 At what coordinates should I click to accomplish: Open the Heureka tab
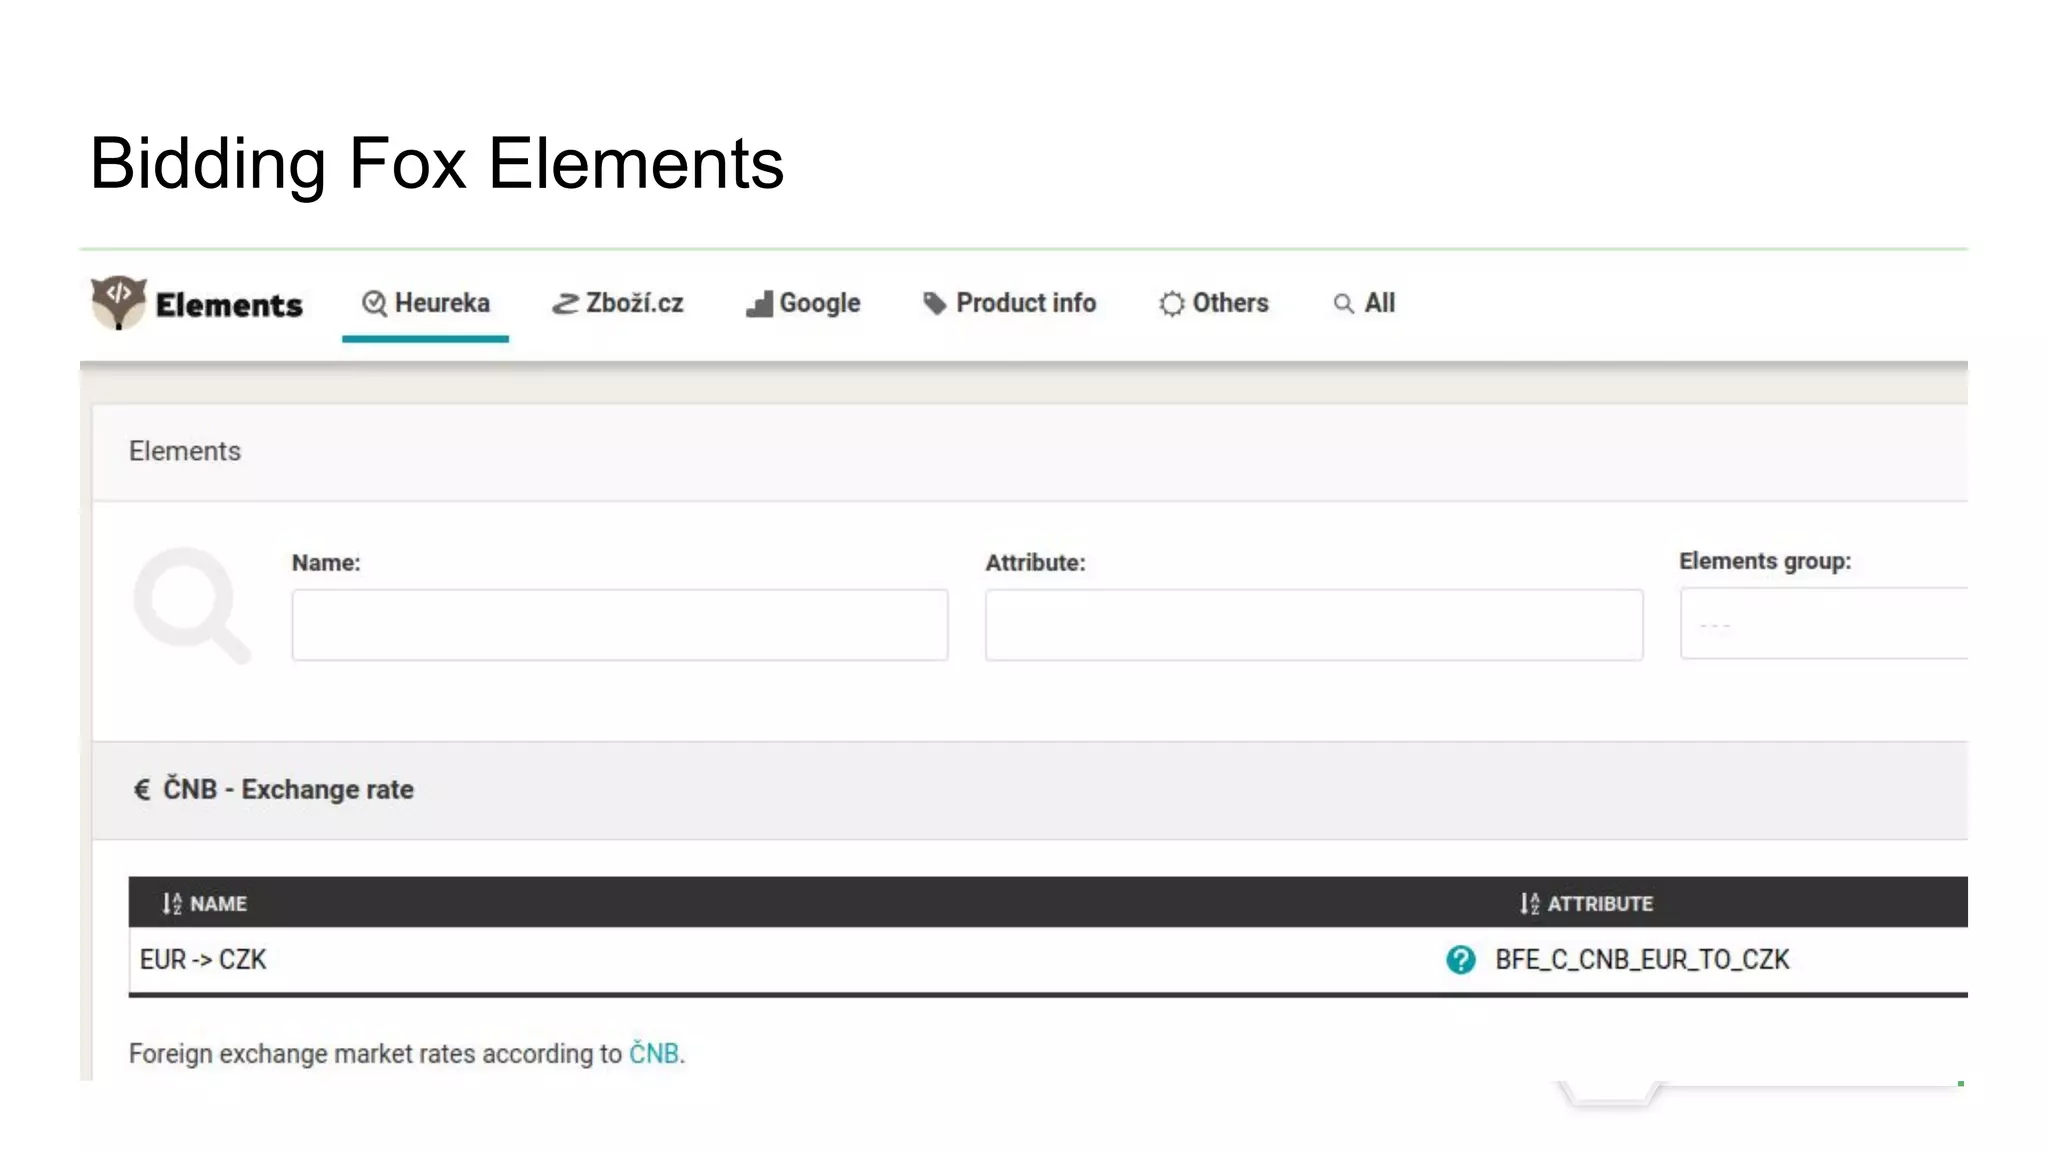click(x=425, y=303)
